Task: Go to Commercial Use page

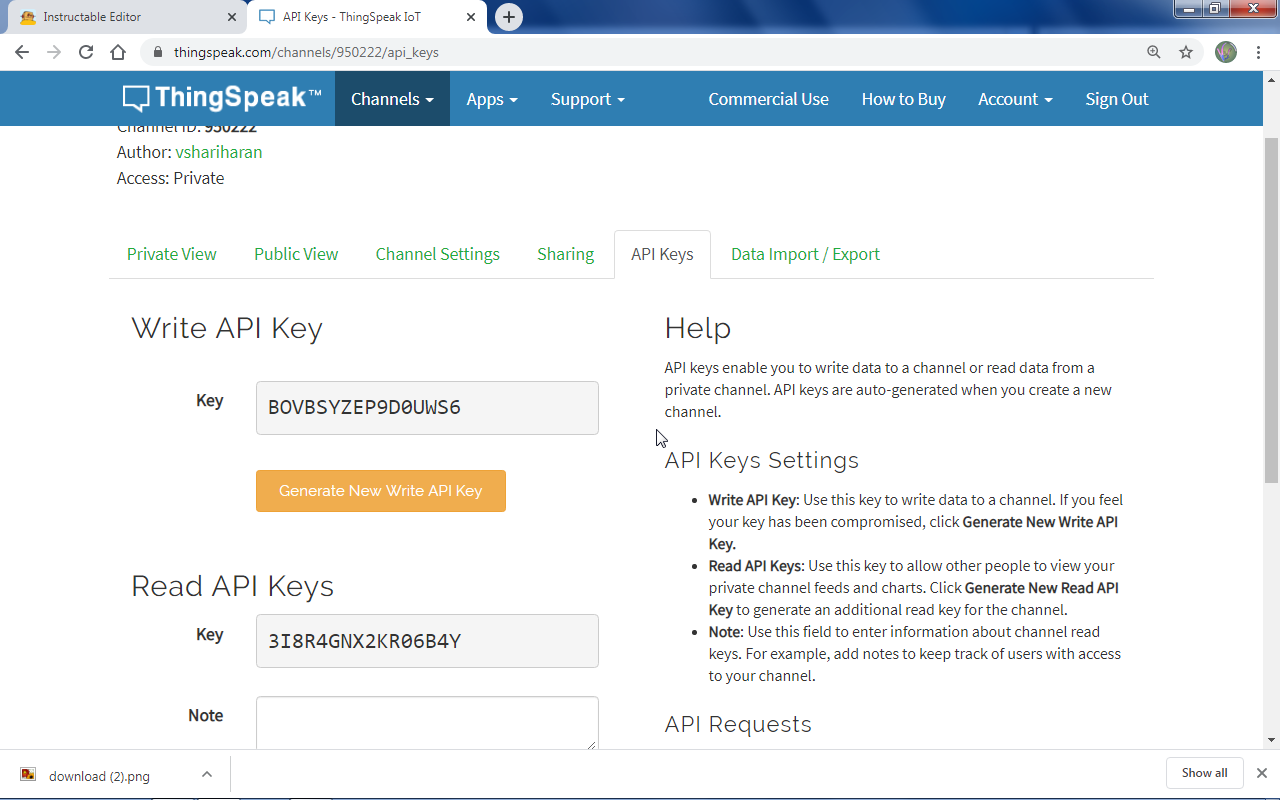Action: (768, 99)
